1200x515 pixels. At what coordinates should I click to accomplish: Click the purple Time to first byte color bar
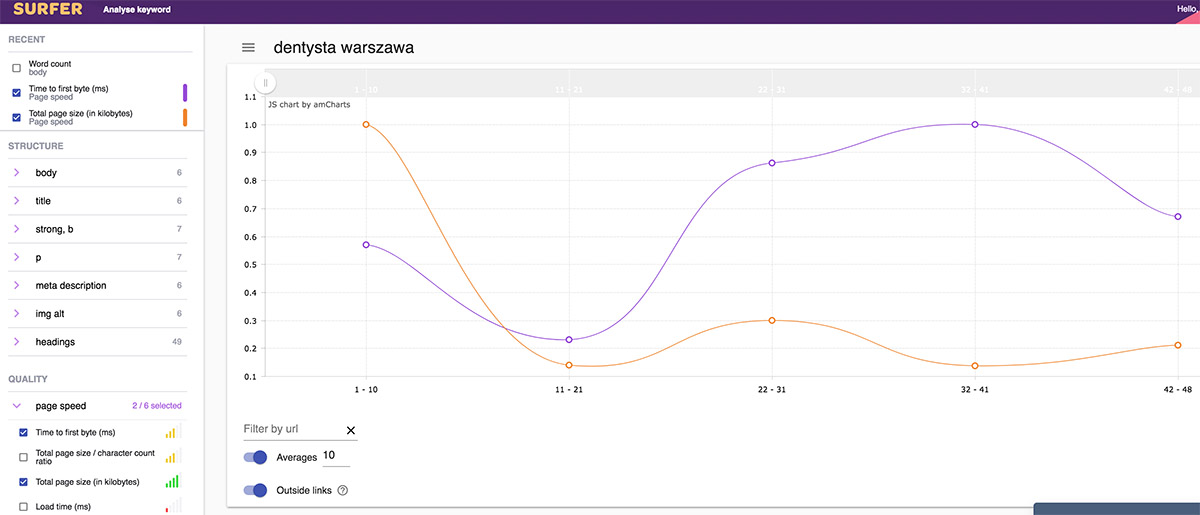click(185, 93)
